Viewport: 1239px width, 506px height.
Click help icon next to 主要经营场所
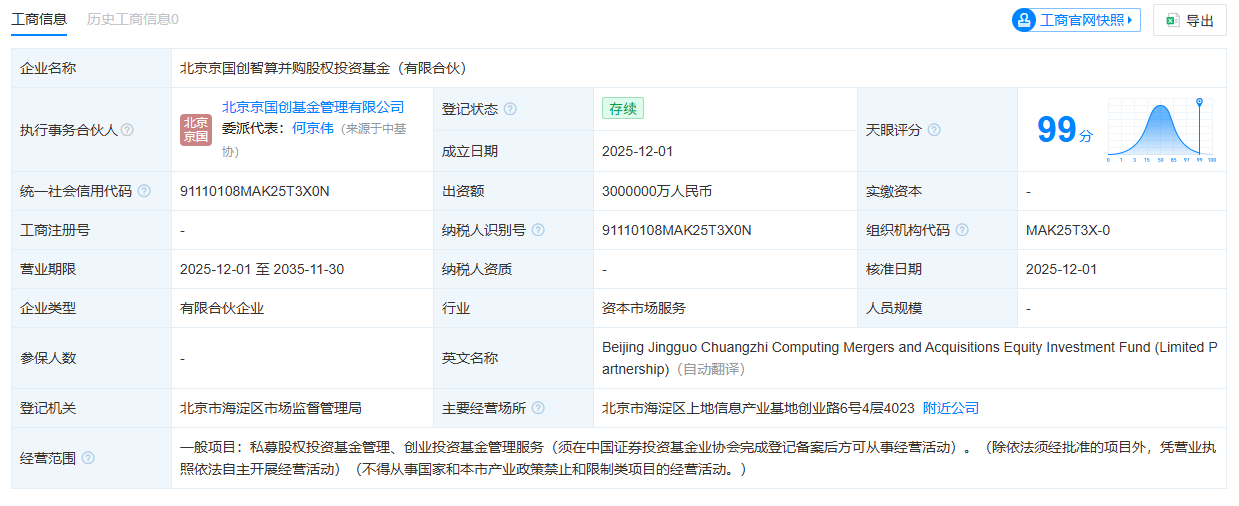538,408
